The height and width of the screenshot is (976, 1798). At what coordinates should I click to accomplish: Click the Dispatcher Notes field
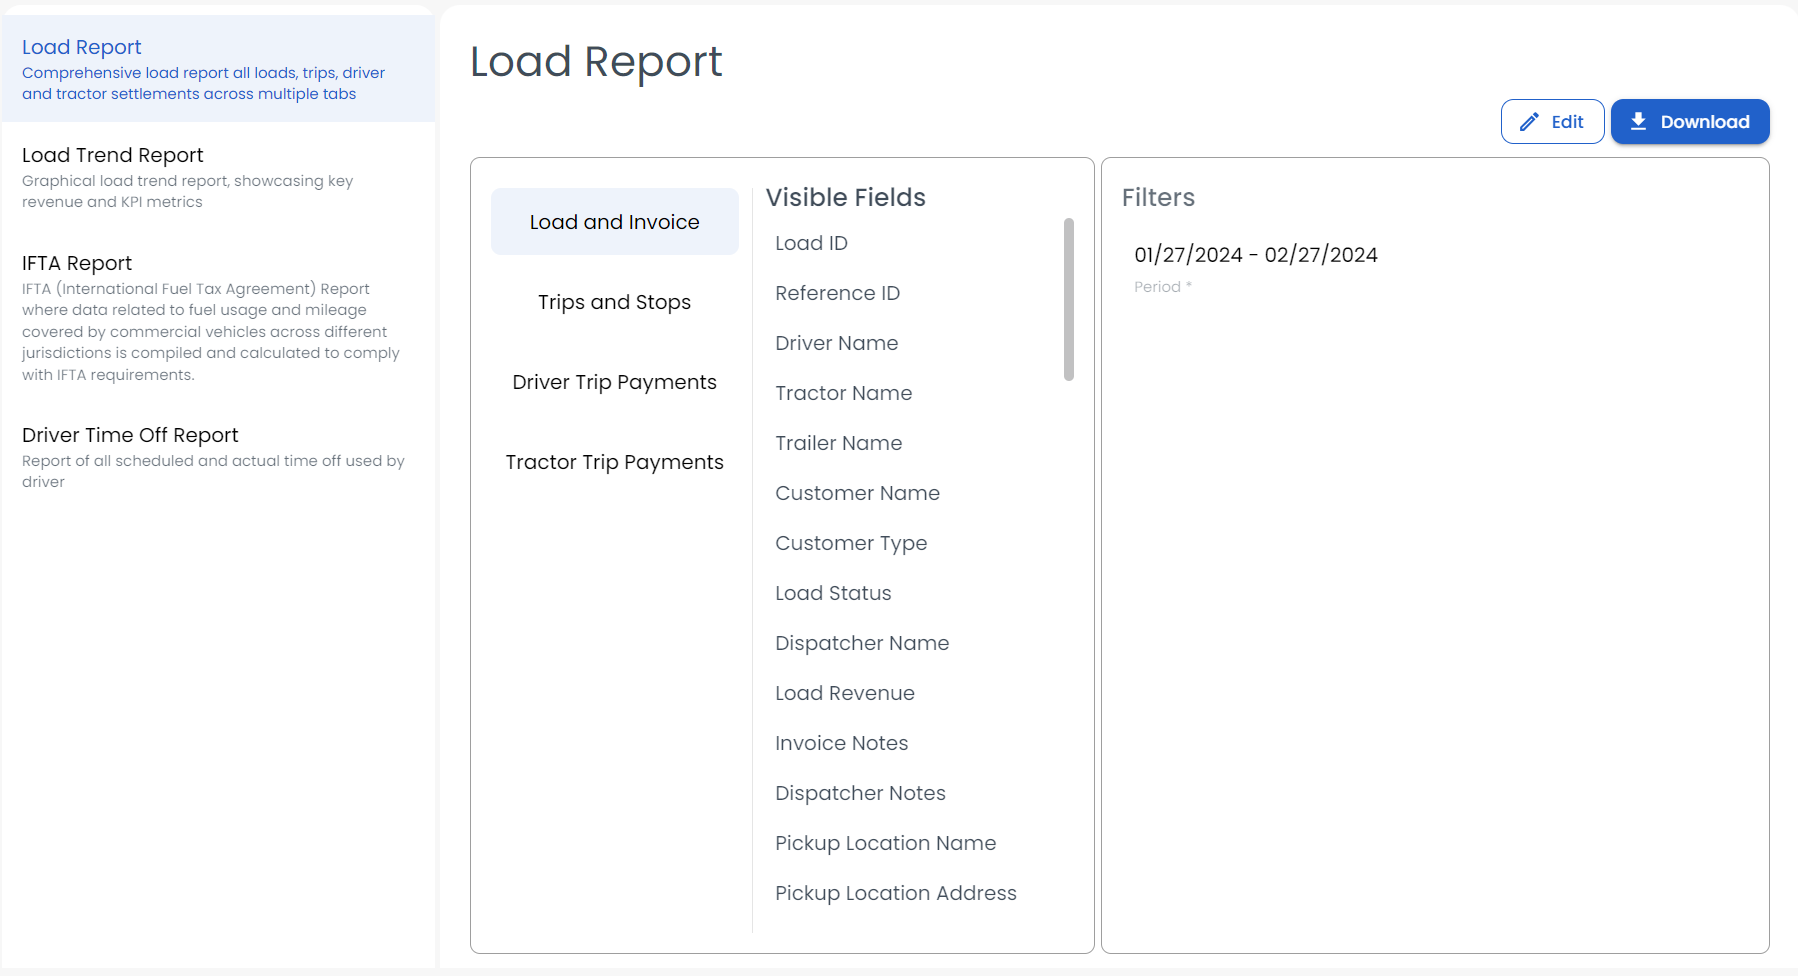860,792
